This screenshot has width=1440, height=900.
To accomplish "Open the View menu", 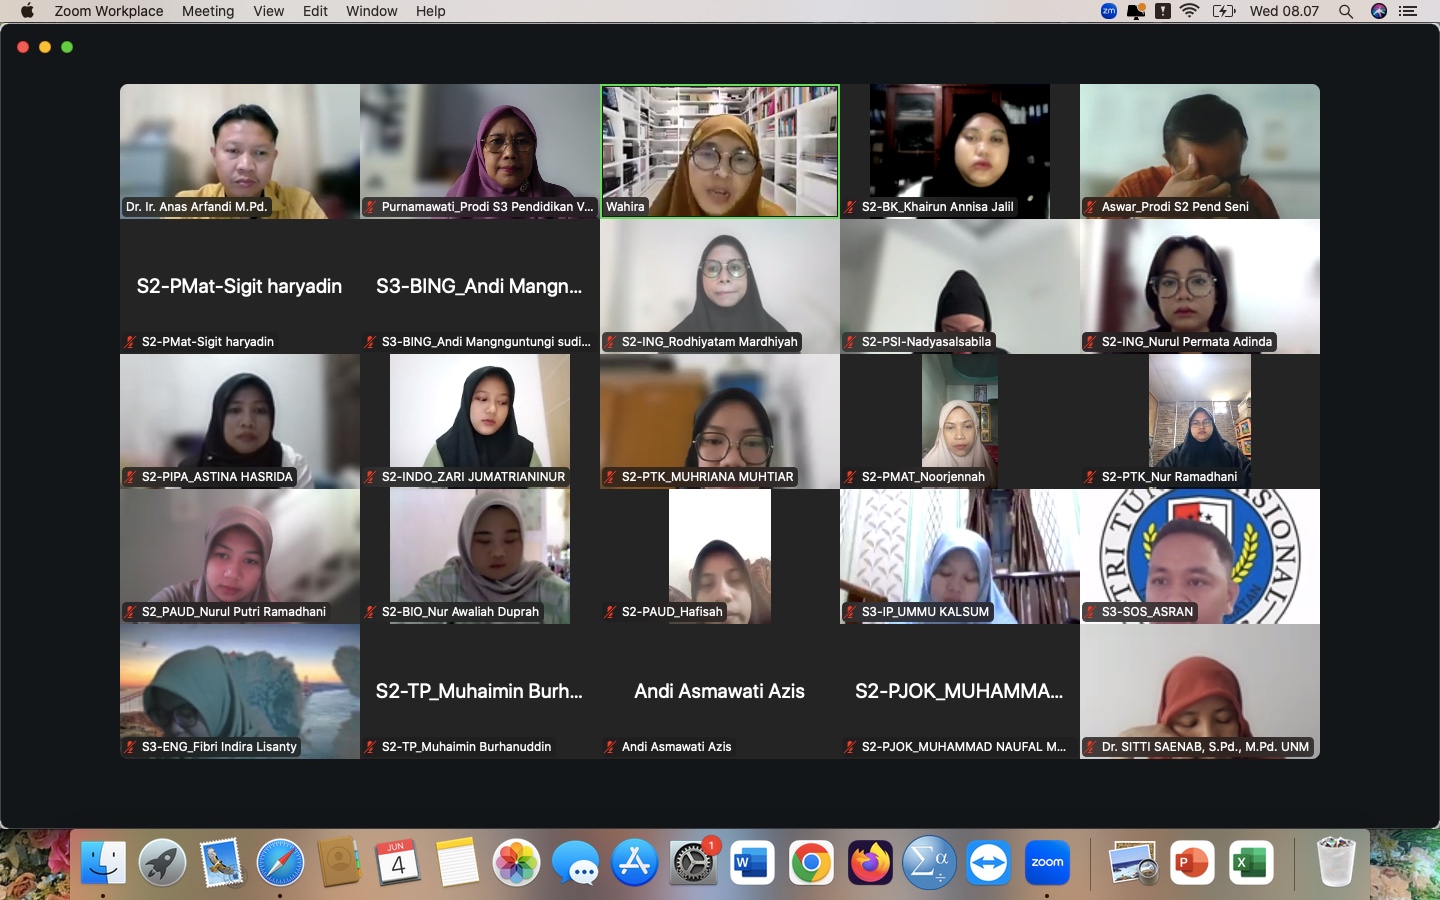I will coord(268,11).
